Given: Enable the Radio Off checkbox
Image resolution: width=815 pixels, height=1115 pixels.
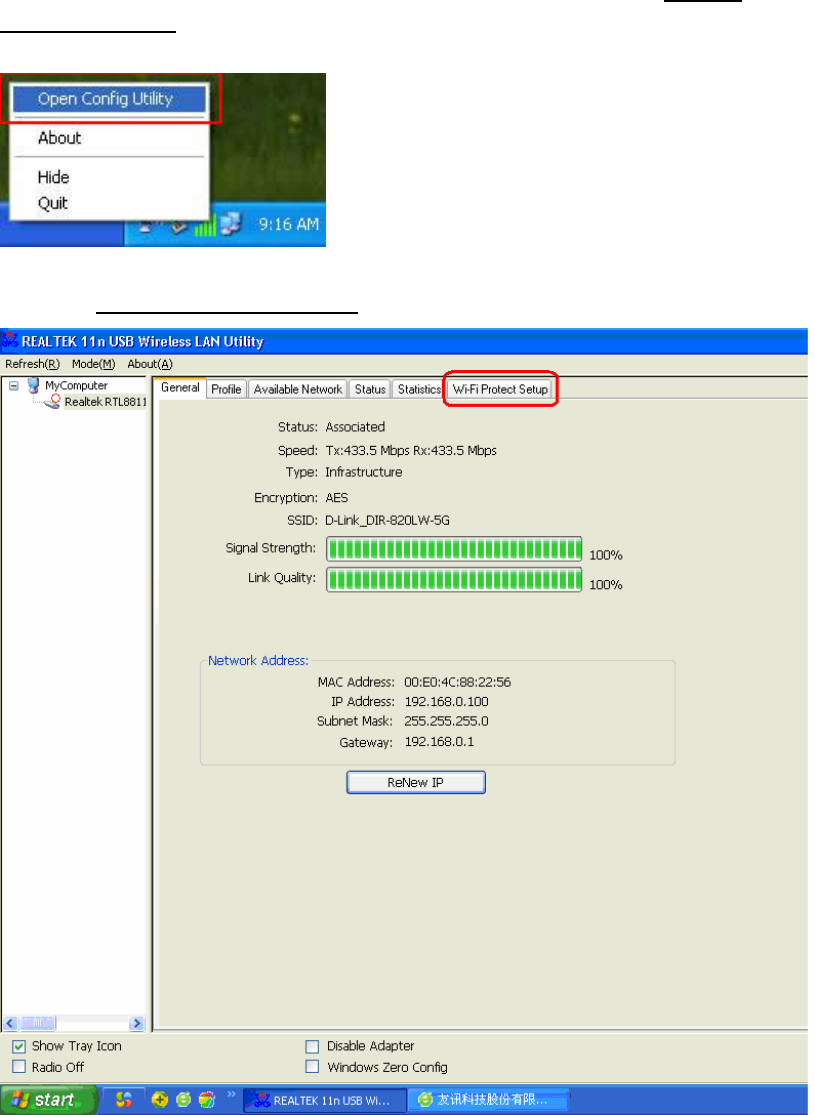Looking at the screenshot, I should point(19,1067).
